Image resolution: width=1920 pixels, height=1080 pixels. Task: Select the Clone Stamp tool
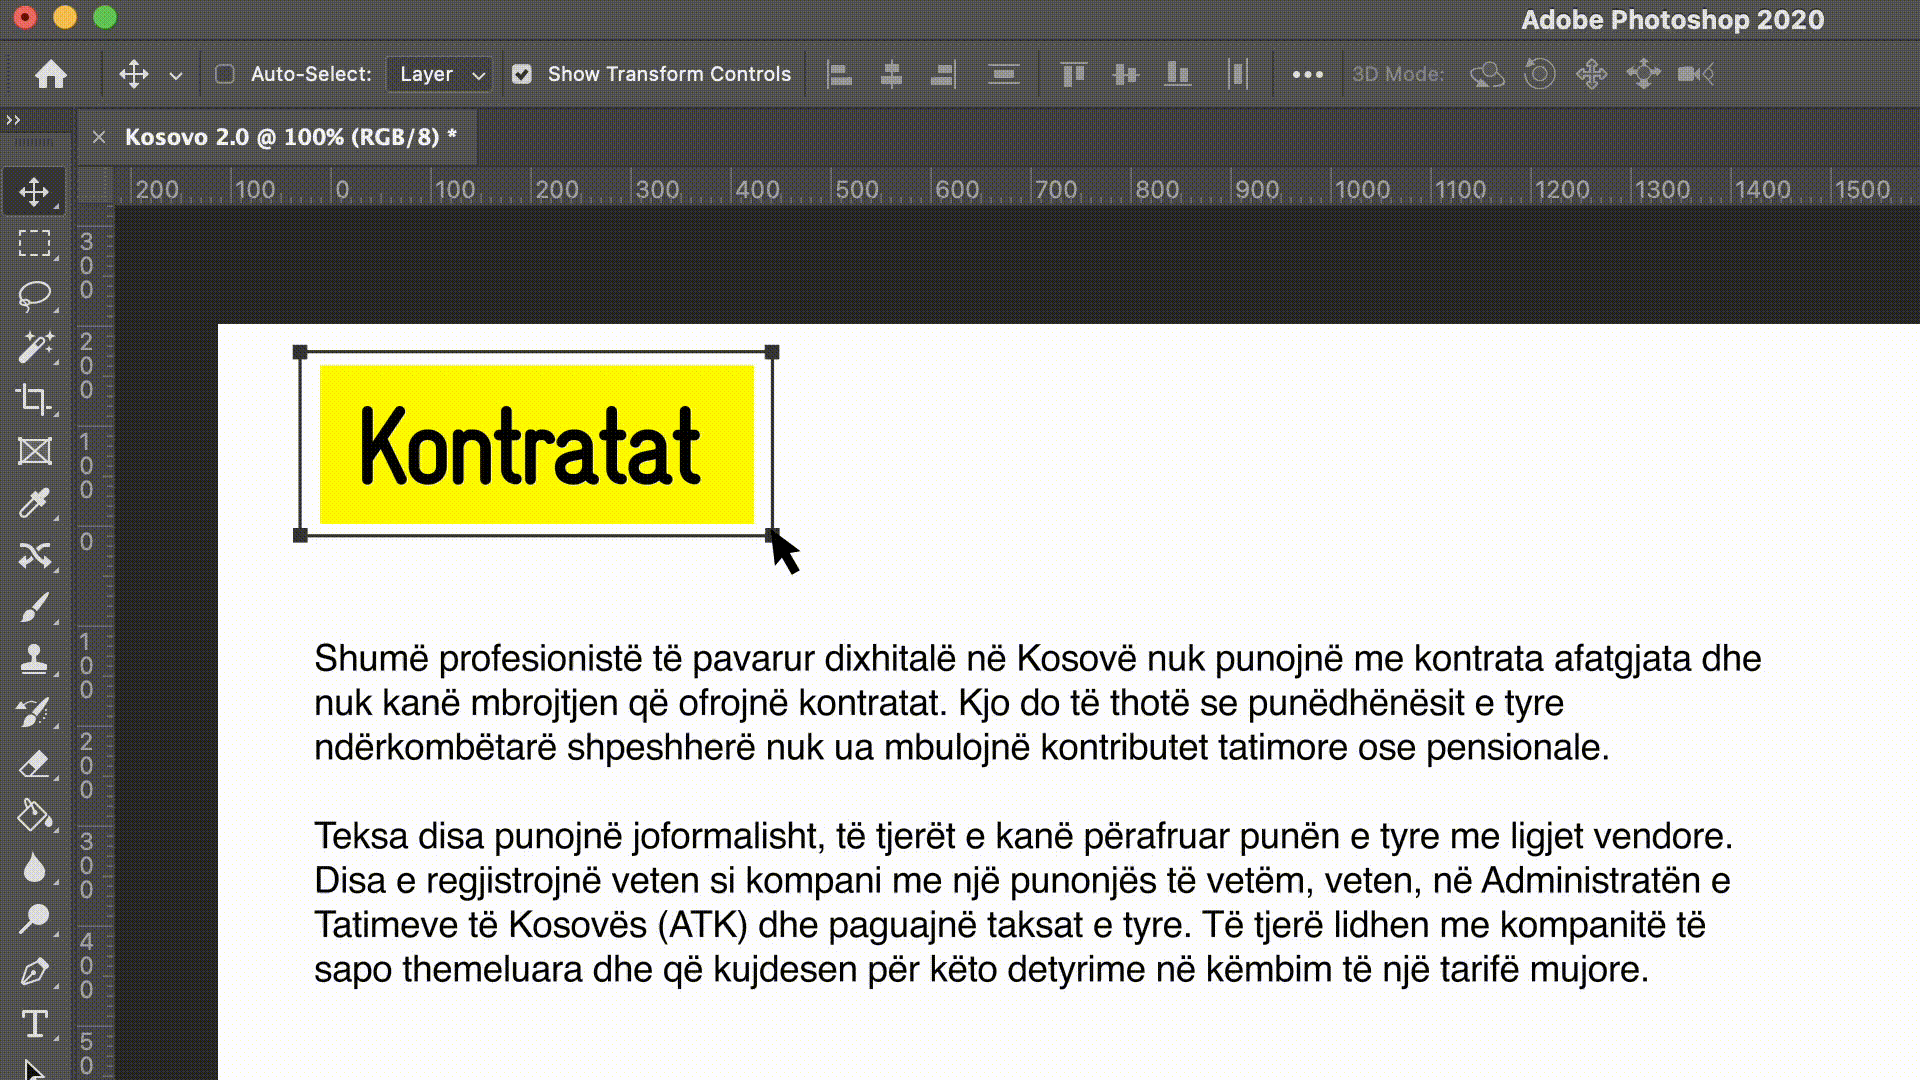35,659
